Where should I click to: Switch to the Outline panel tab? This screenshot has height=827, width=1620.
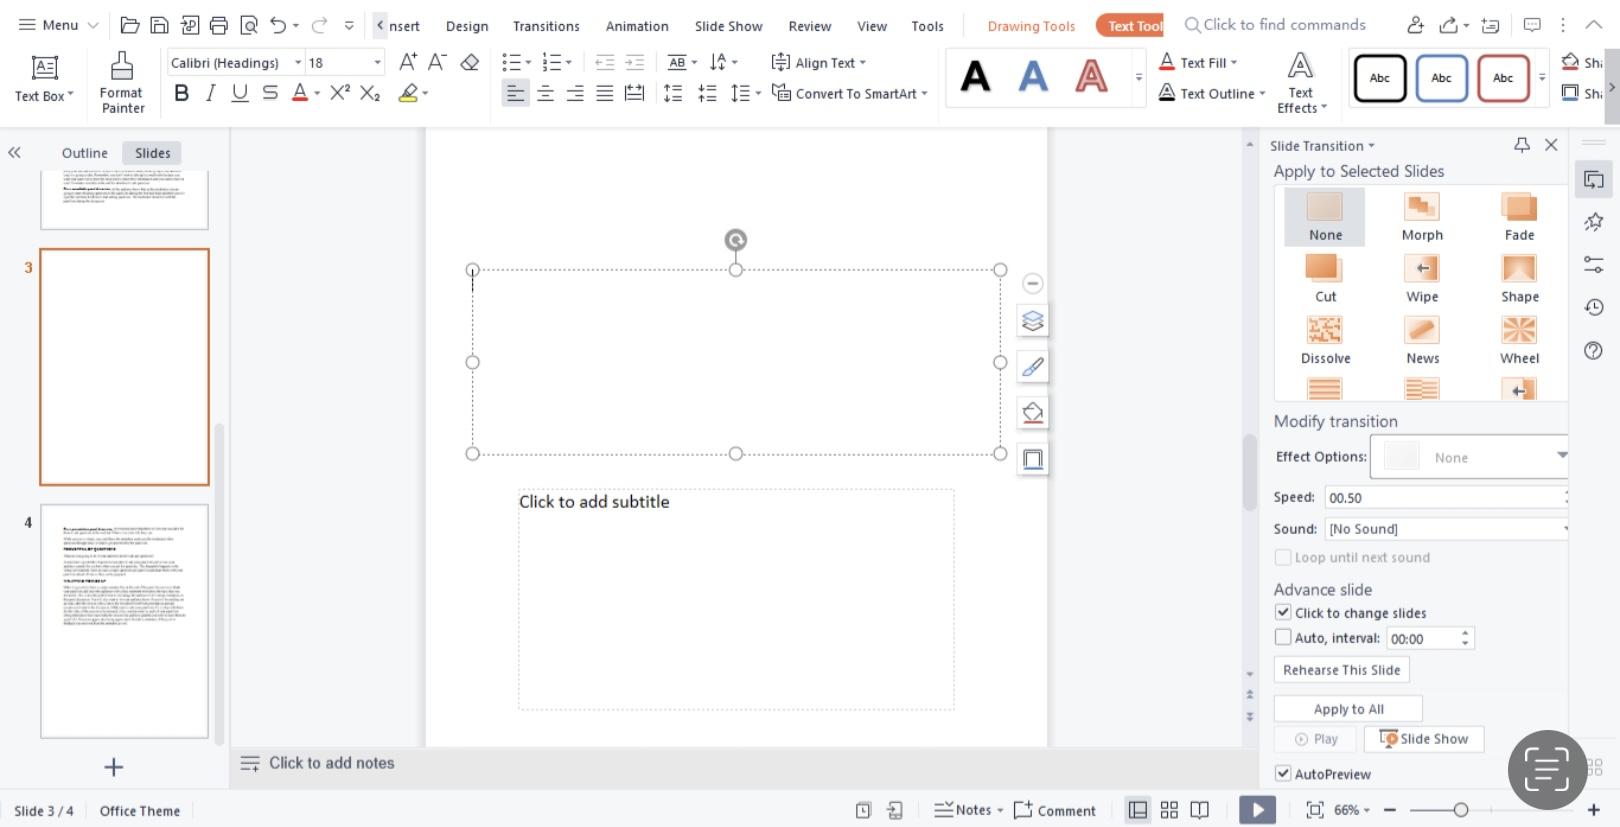(x=84, y=153)
